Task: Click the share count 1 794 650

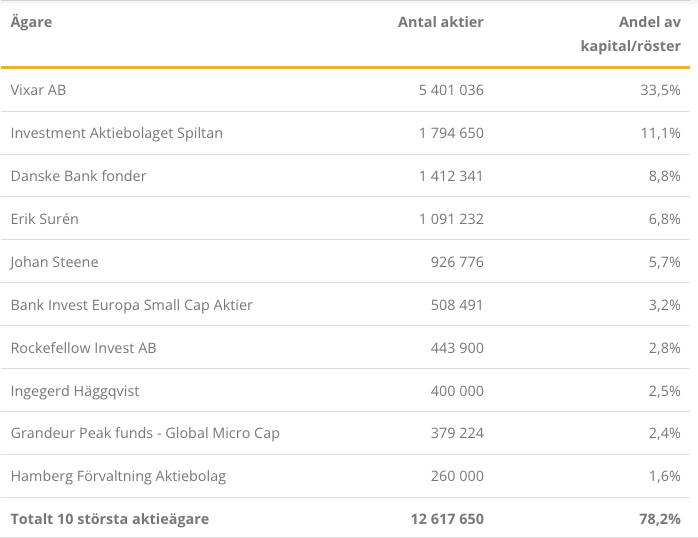Action: 451,133
